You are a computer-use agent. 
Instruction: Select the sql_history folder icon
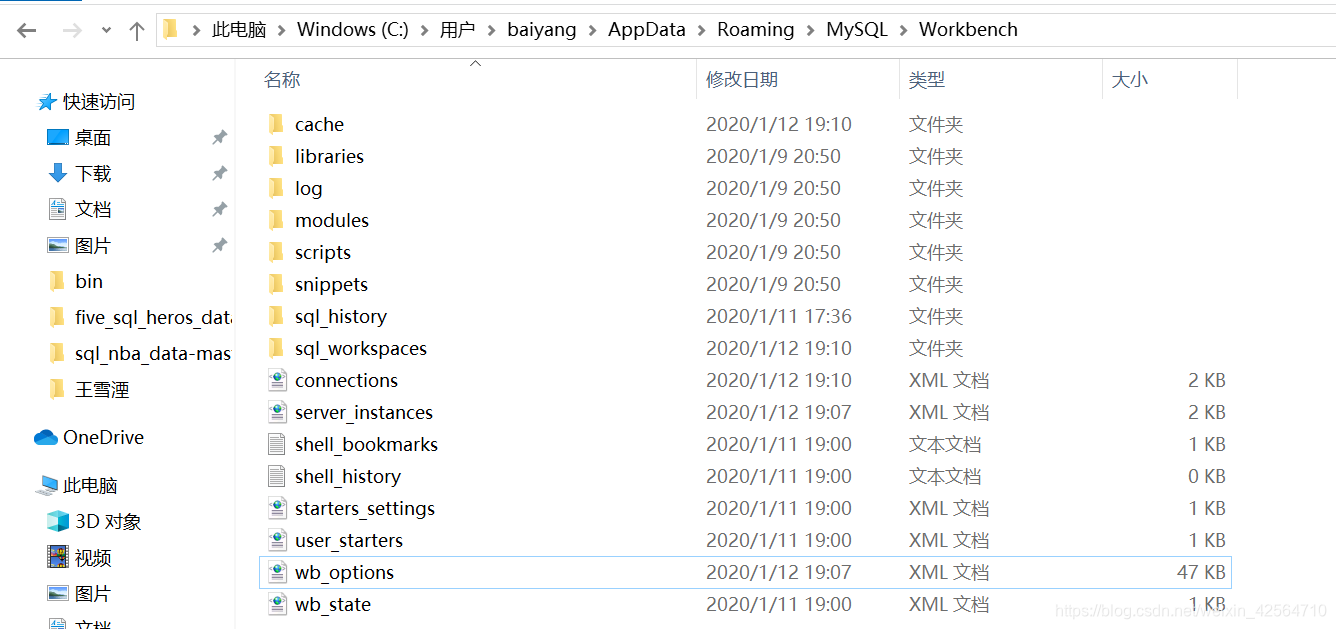[277, 316]
